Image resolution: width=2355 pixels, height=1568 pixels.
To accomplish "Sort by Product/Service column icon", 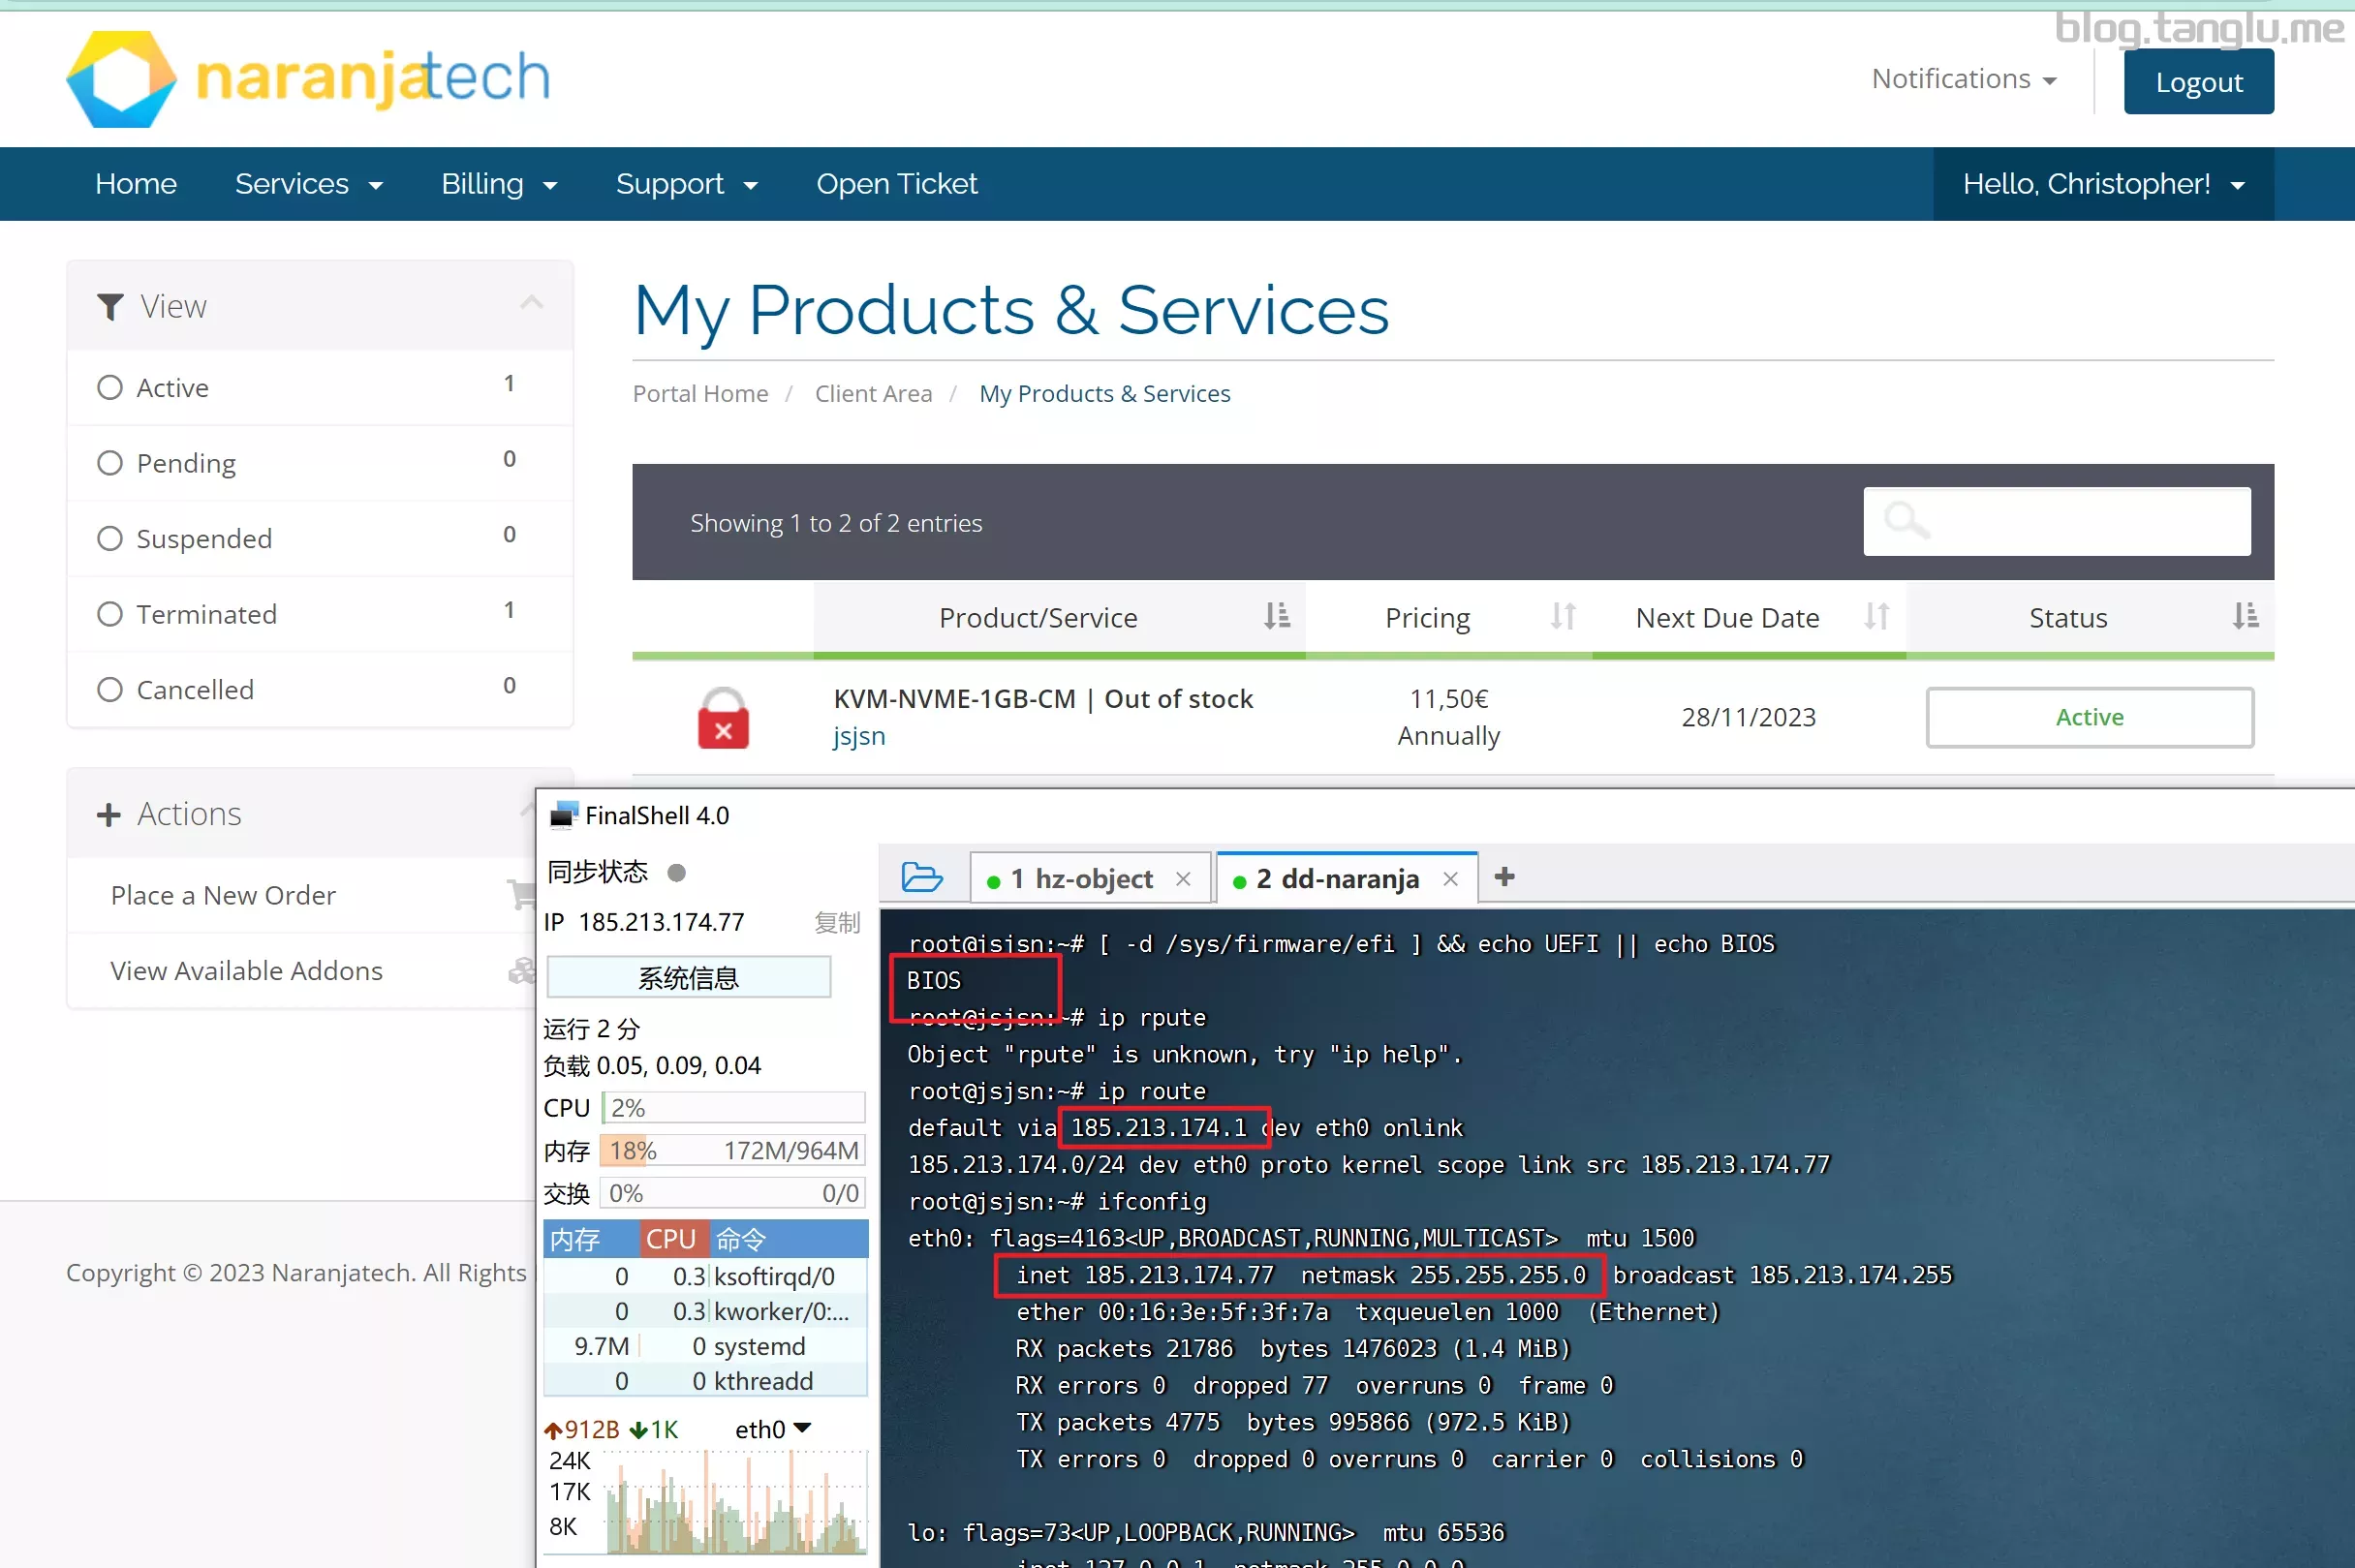I will [x=1276, y=617].
